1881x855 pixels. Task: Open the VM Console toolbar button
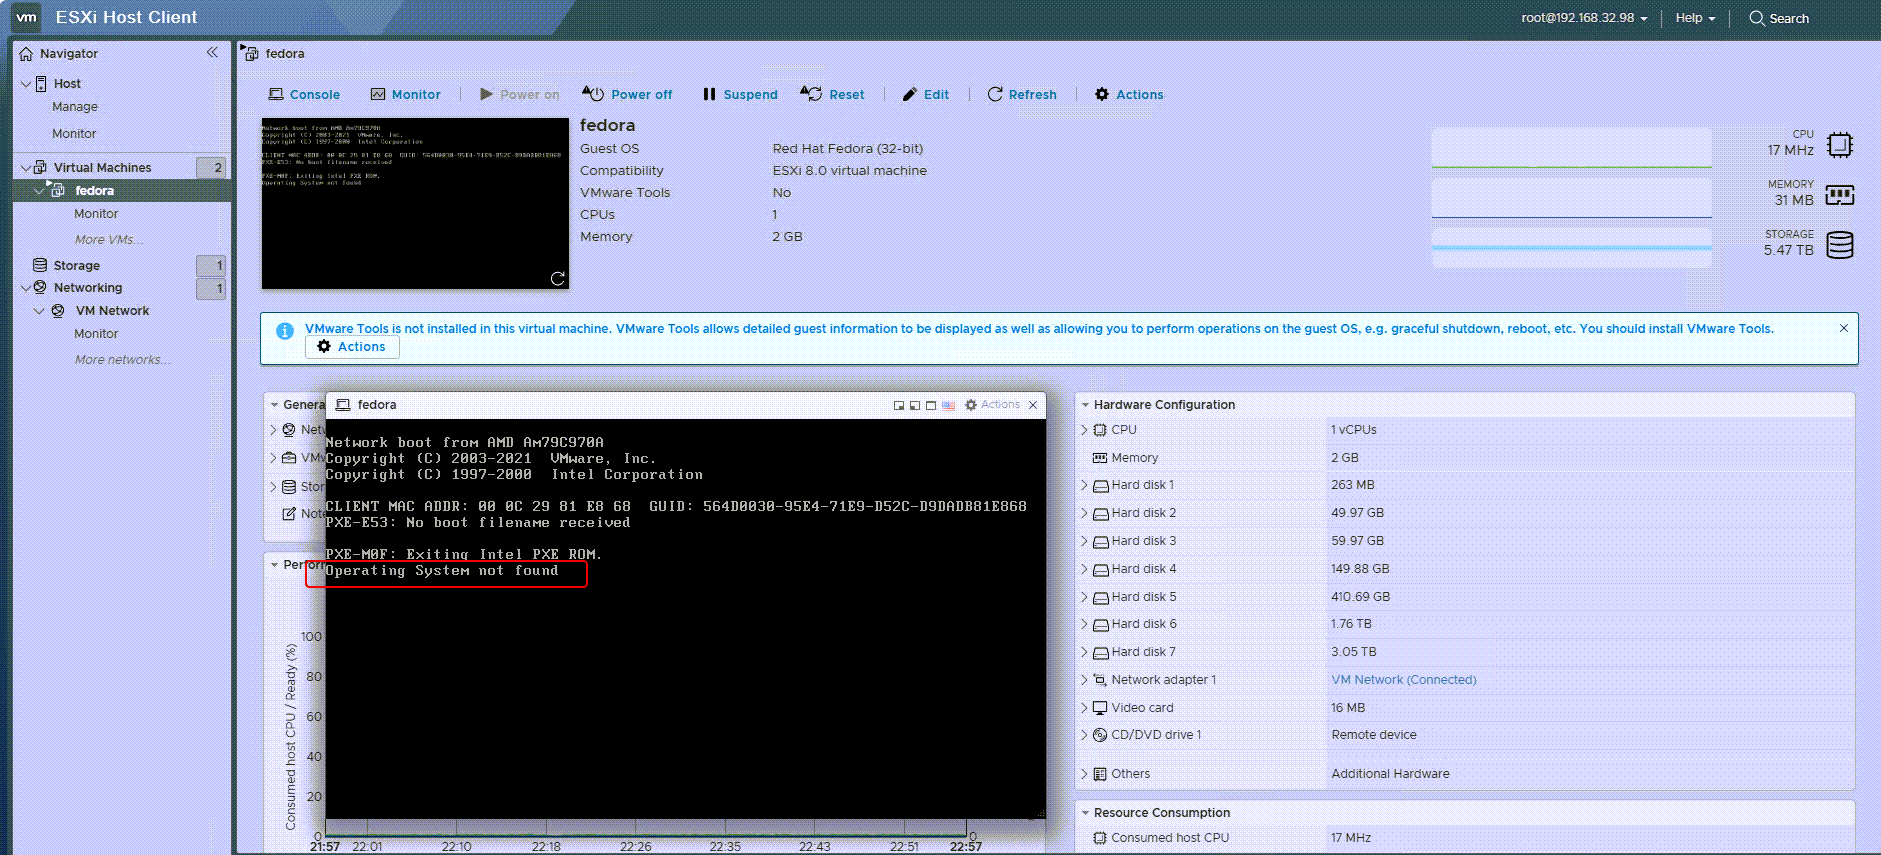[304, 94]
